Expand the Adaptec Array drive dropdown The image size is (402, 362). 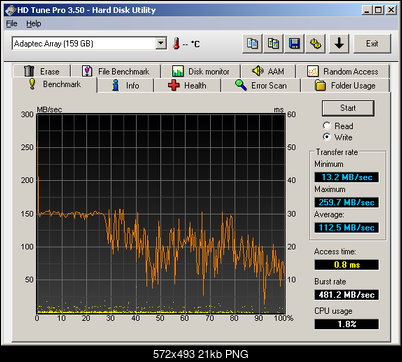[161, 43]
